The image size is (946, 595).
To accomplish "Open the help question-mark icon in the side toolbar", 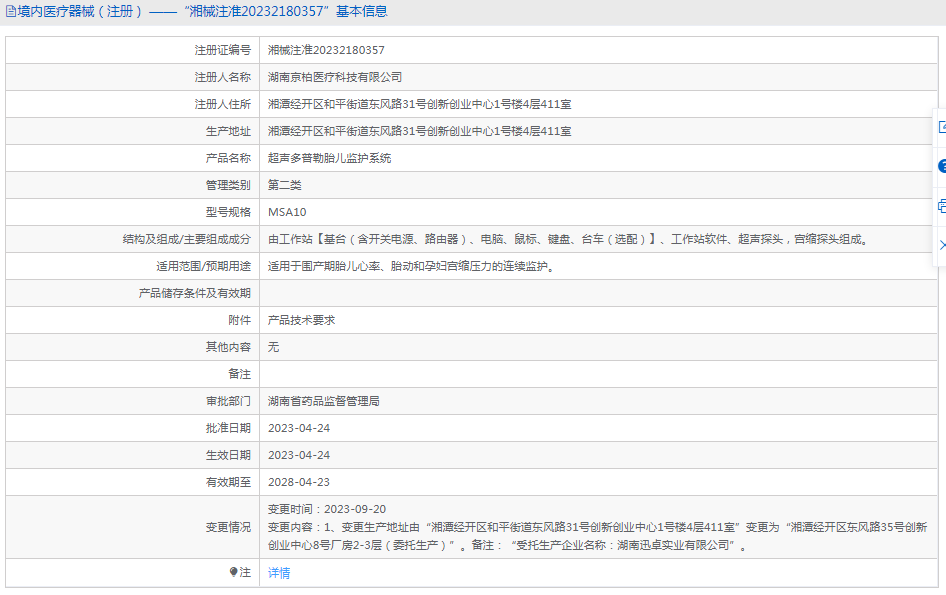I will [942, 166].
